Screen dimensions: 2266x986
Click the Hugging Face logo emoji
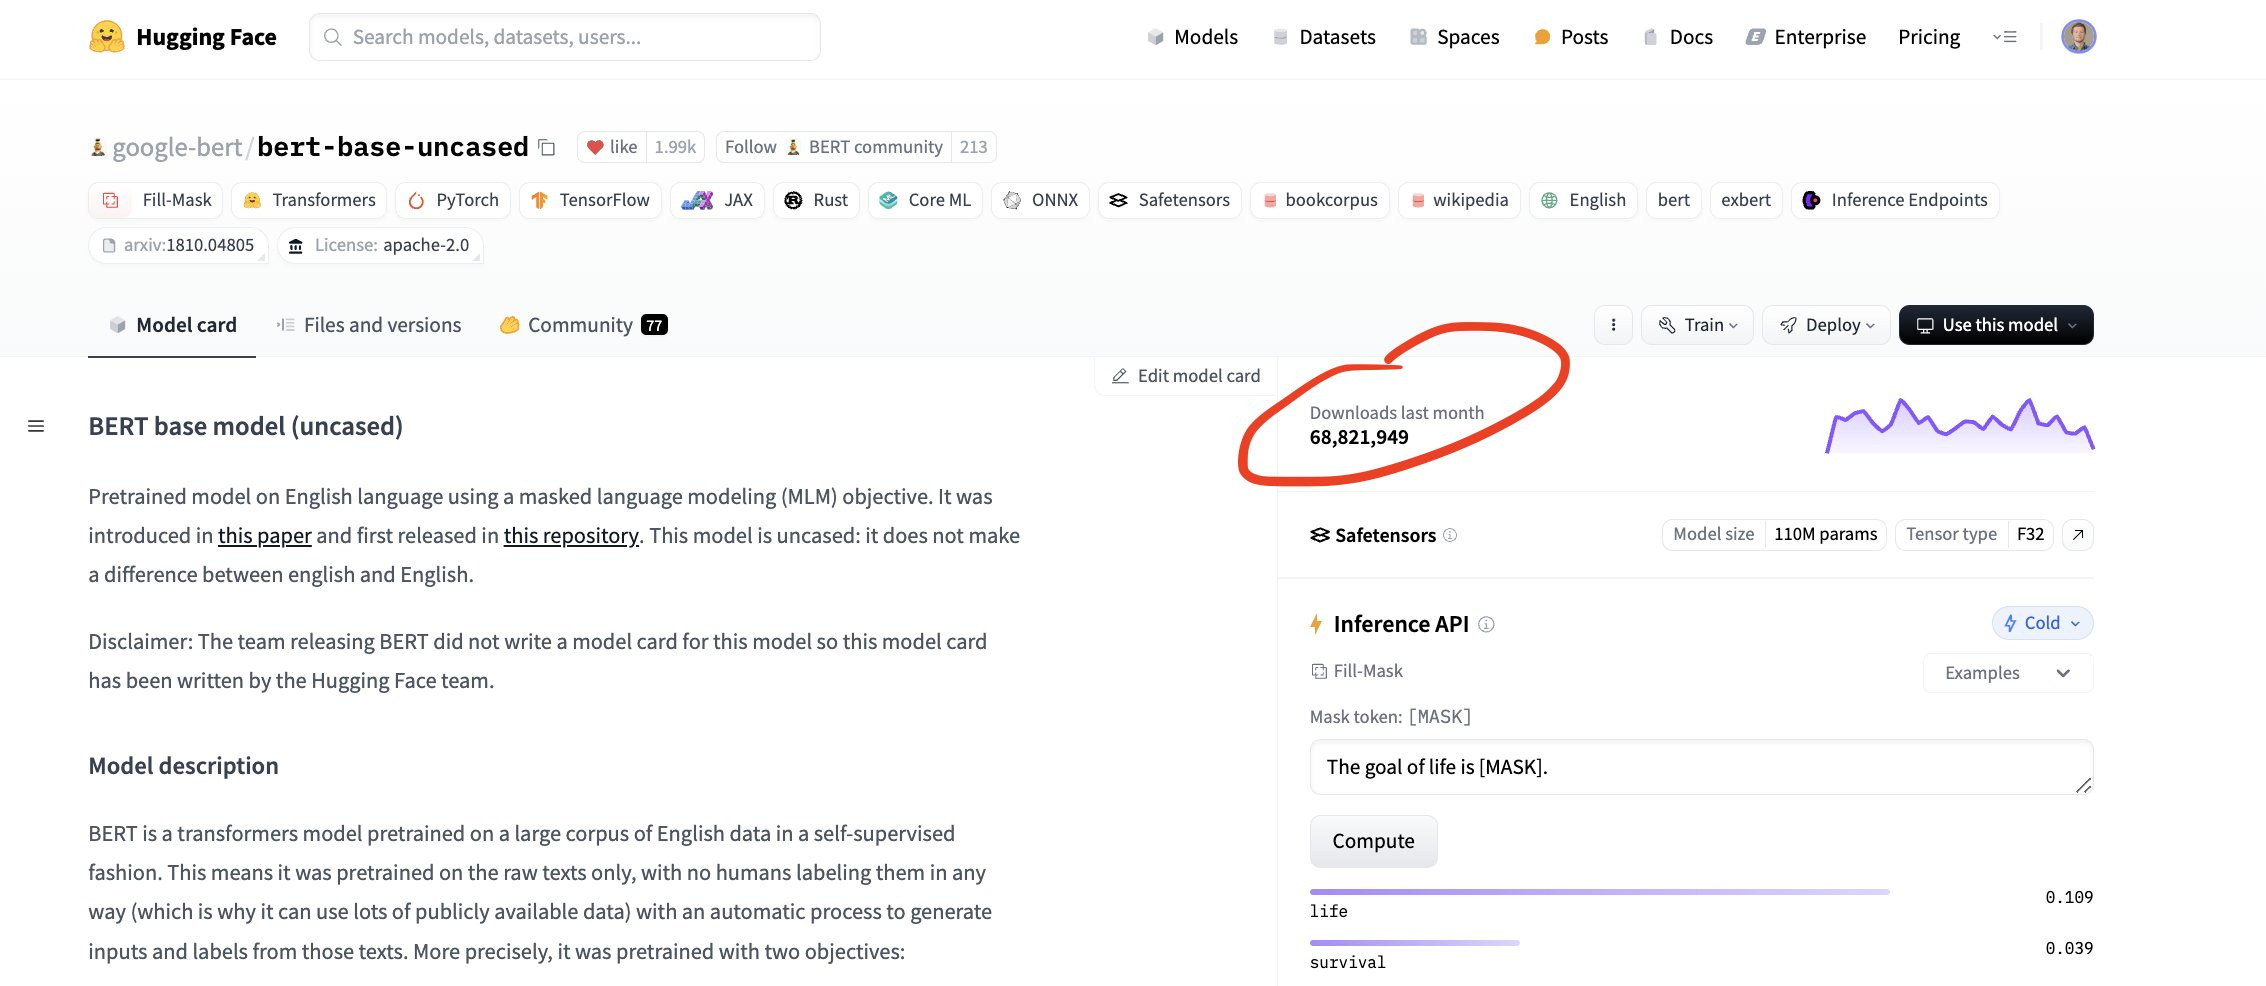coord(107,37)
